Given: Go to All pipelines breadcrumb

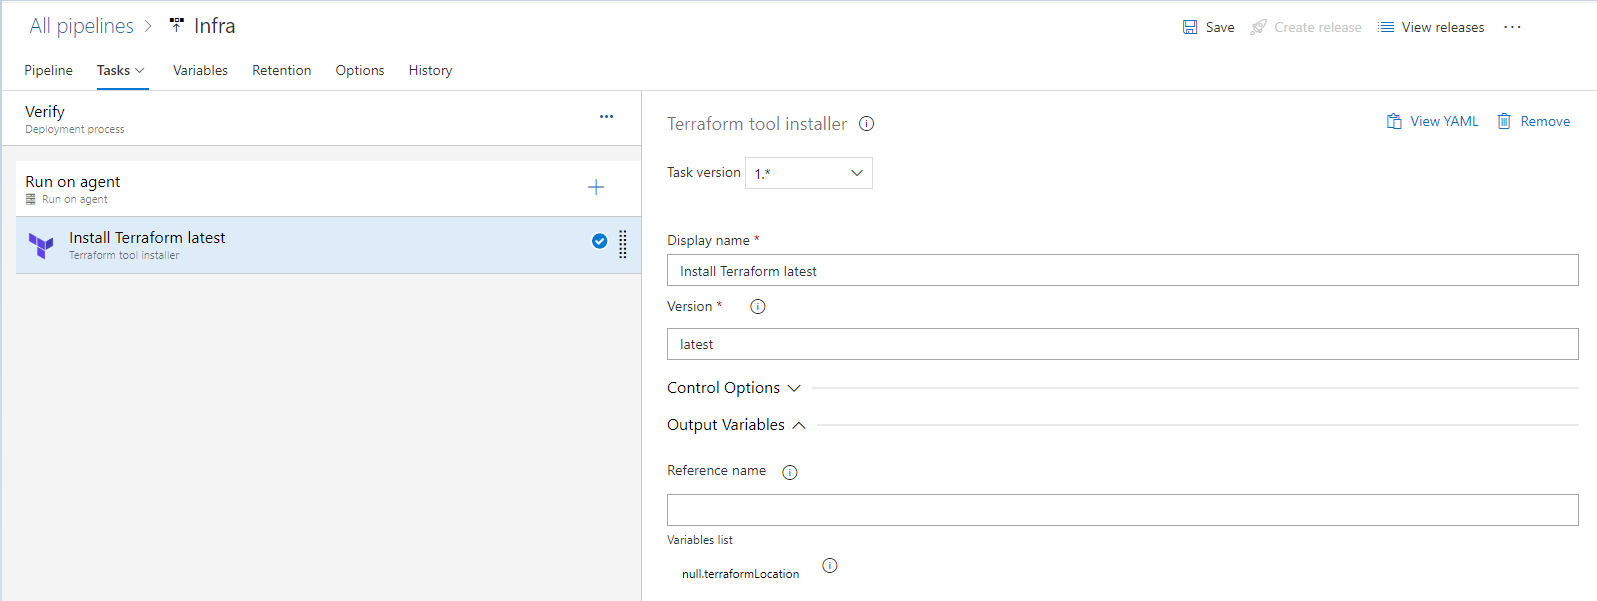Looking at the screenshot, I should [x=81, y=26].
